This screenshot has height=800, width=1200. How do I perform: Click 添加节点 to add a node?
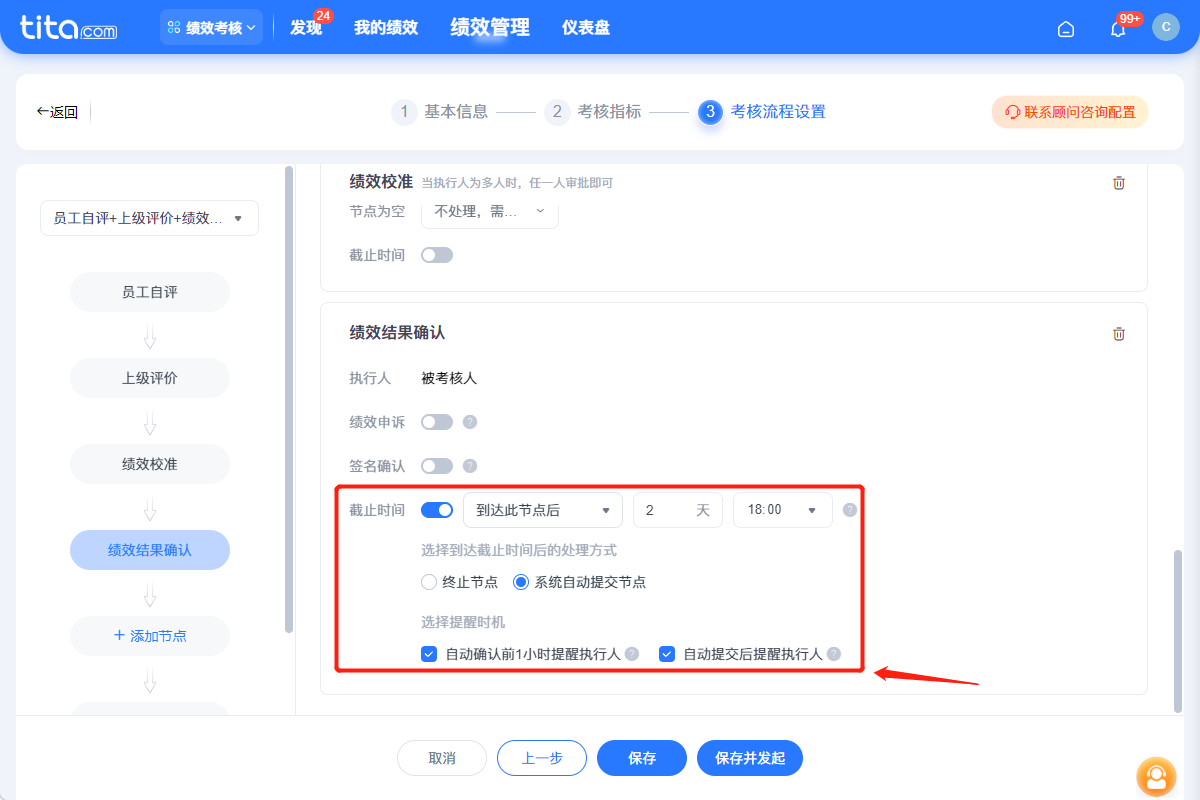pyautogui.click(x=149, y=636)
